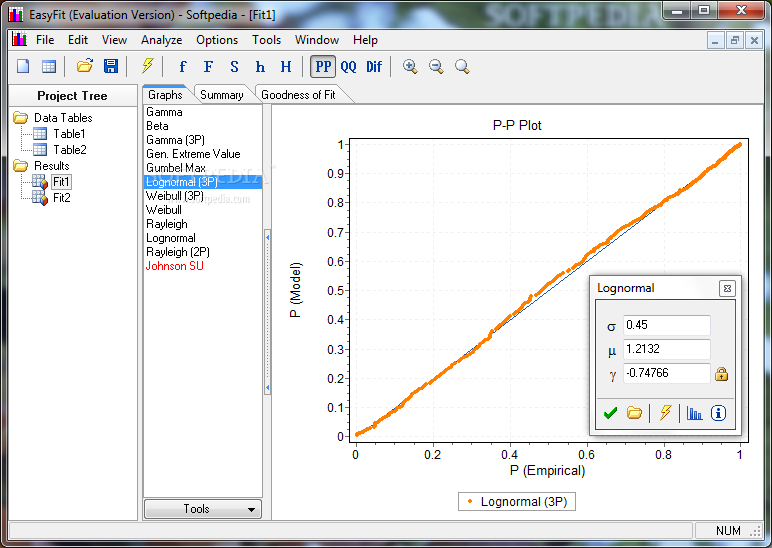This screenshot has height=548, width=772.
Task: Show the cumulative distribution function (F) graph
Action: (208, 66)
